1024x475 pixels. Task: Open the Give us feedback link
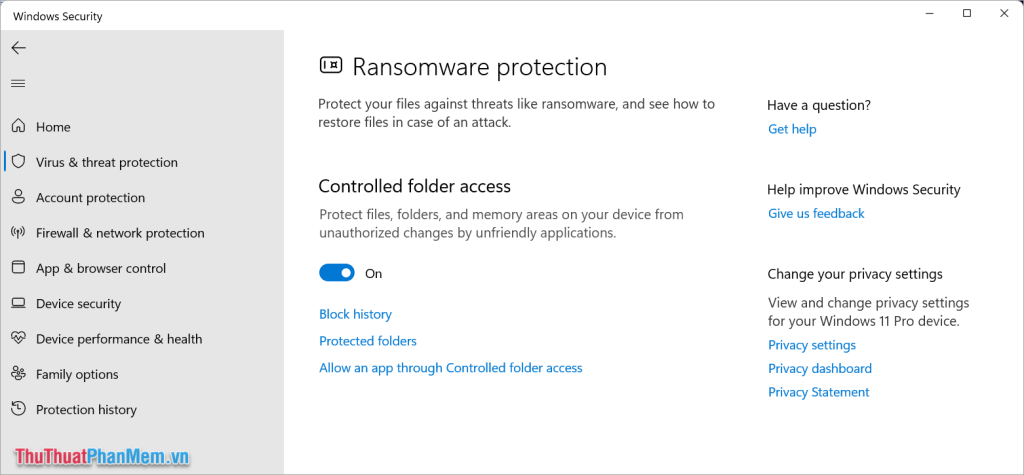click(816, 214)
